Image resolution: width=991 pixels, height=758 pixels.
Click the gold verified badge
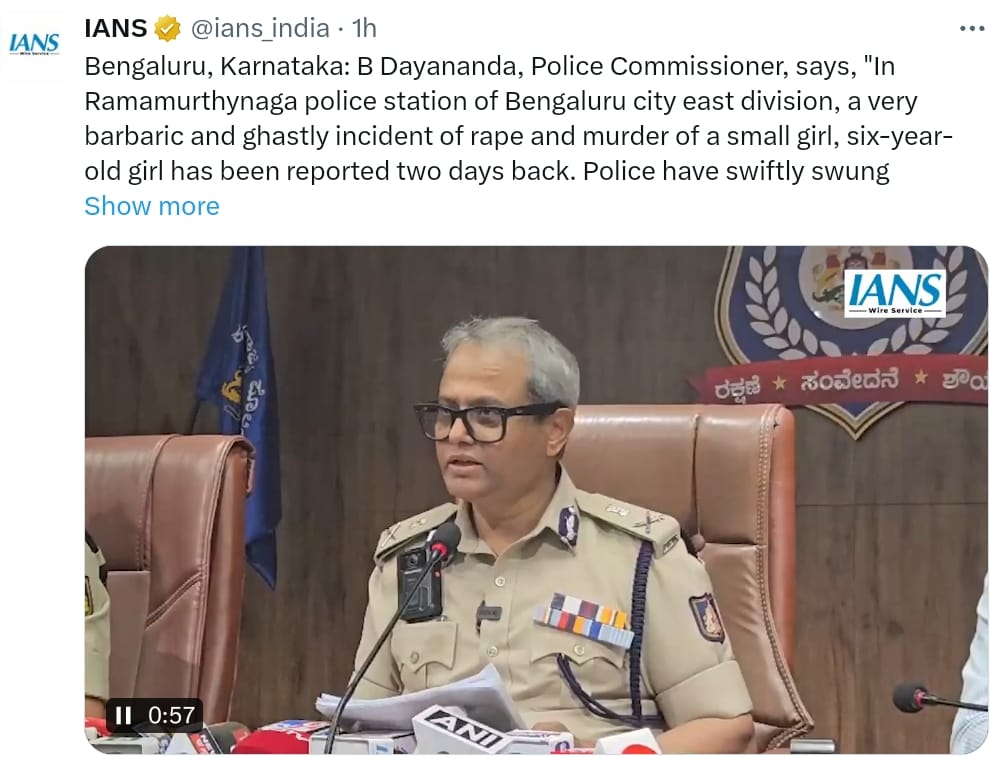(x=167, y=29)
